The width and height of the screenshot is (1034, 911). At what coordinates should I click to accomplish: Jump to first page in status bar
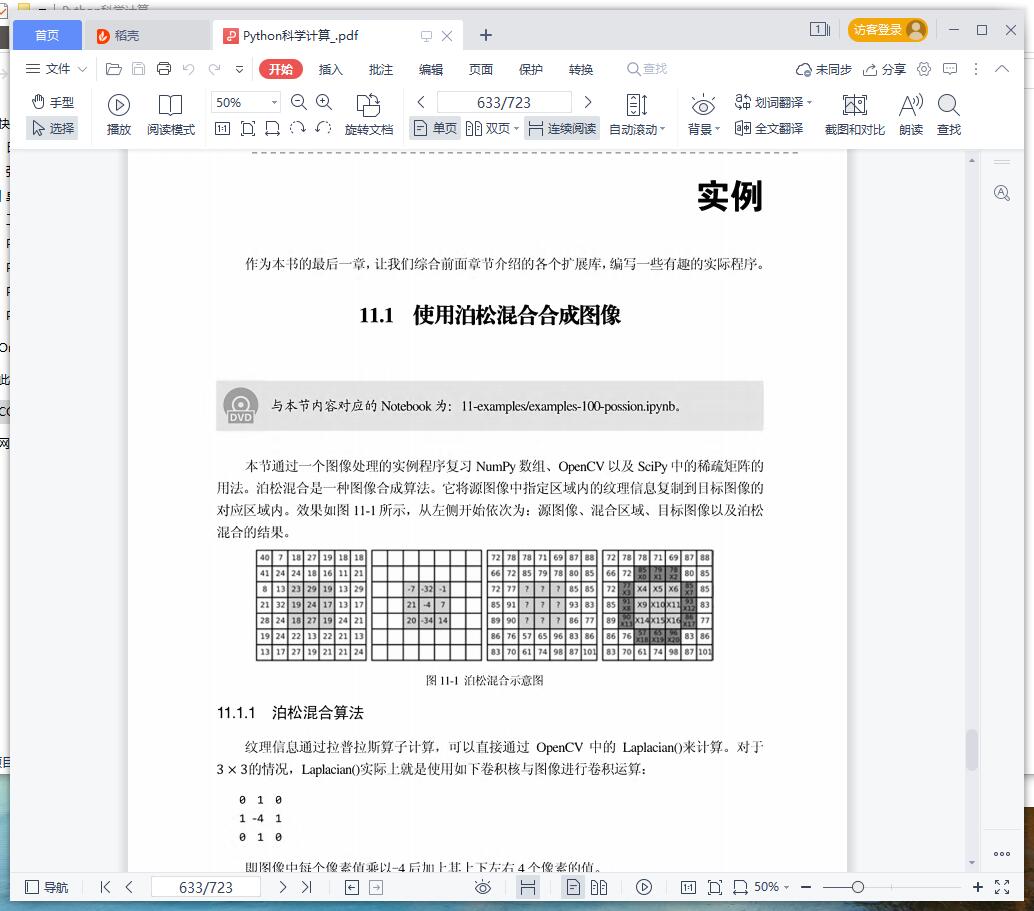[105, 887]
